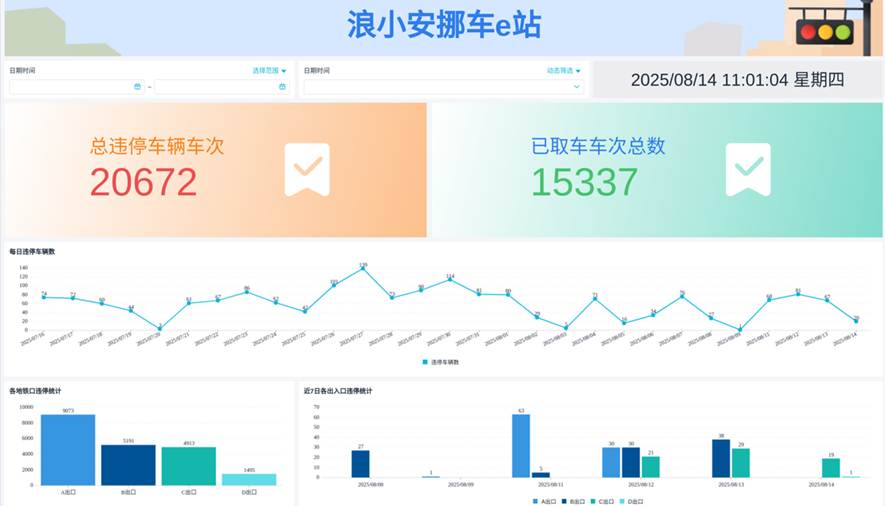885x506 pixels.
Task: Click the D出口 bar showing 1495
Action: [x=249, y=479]
